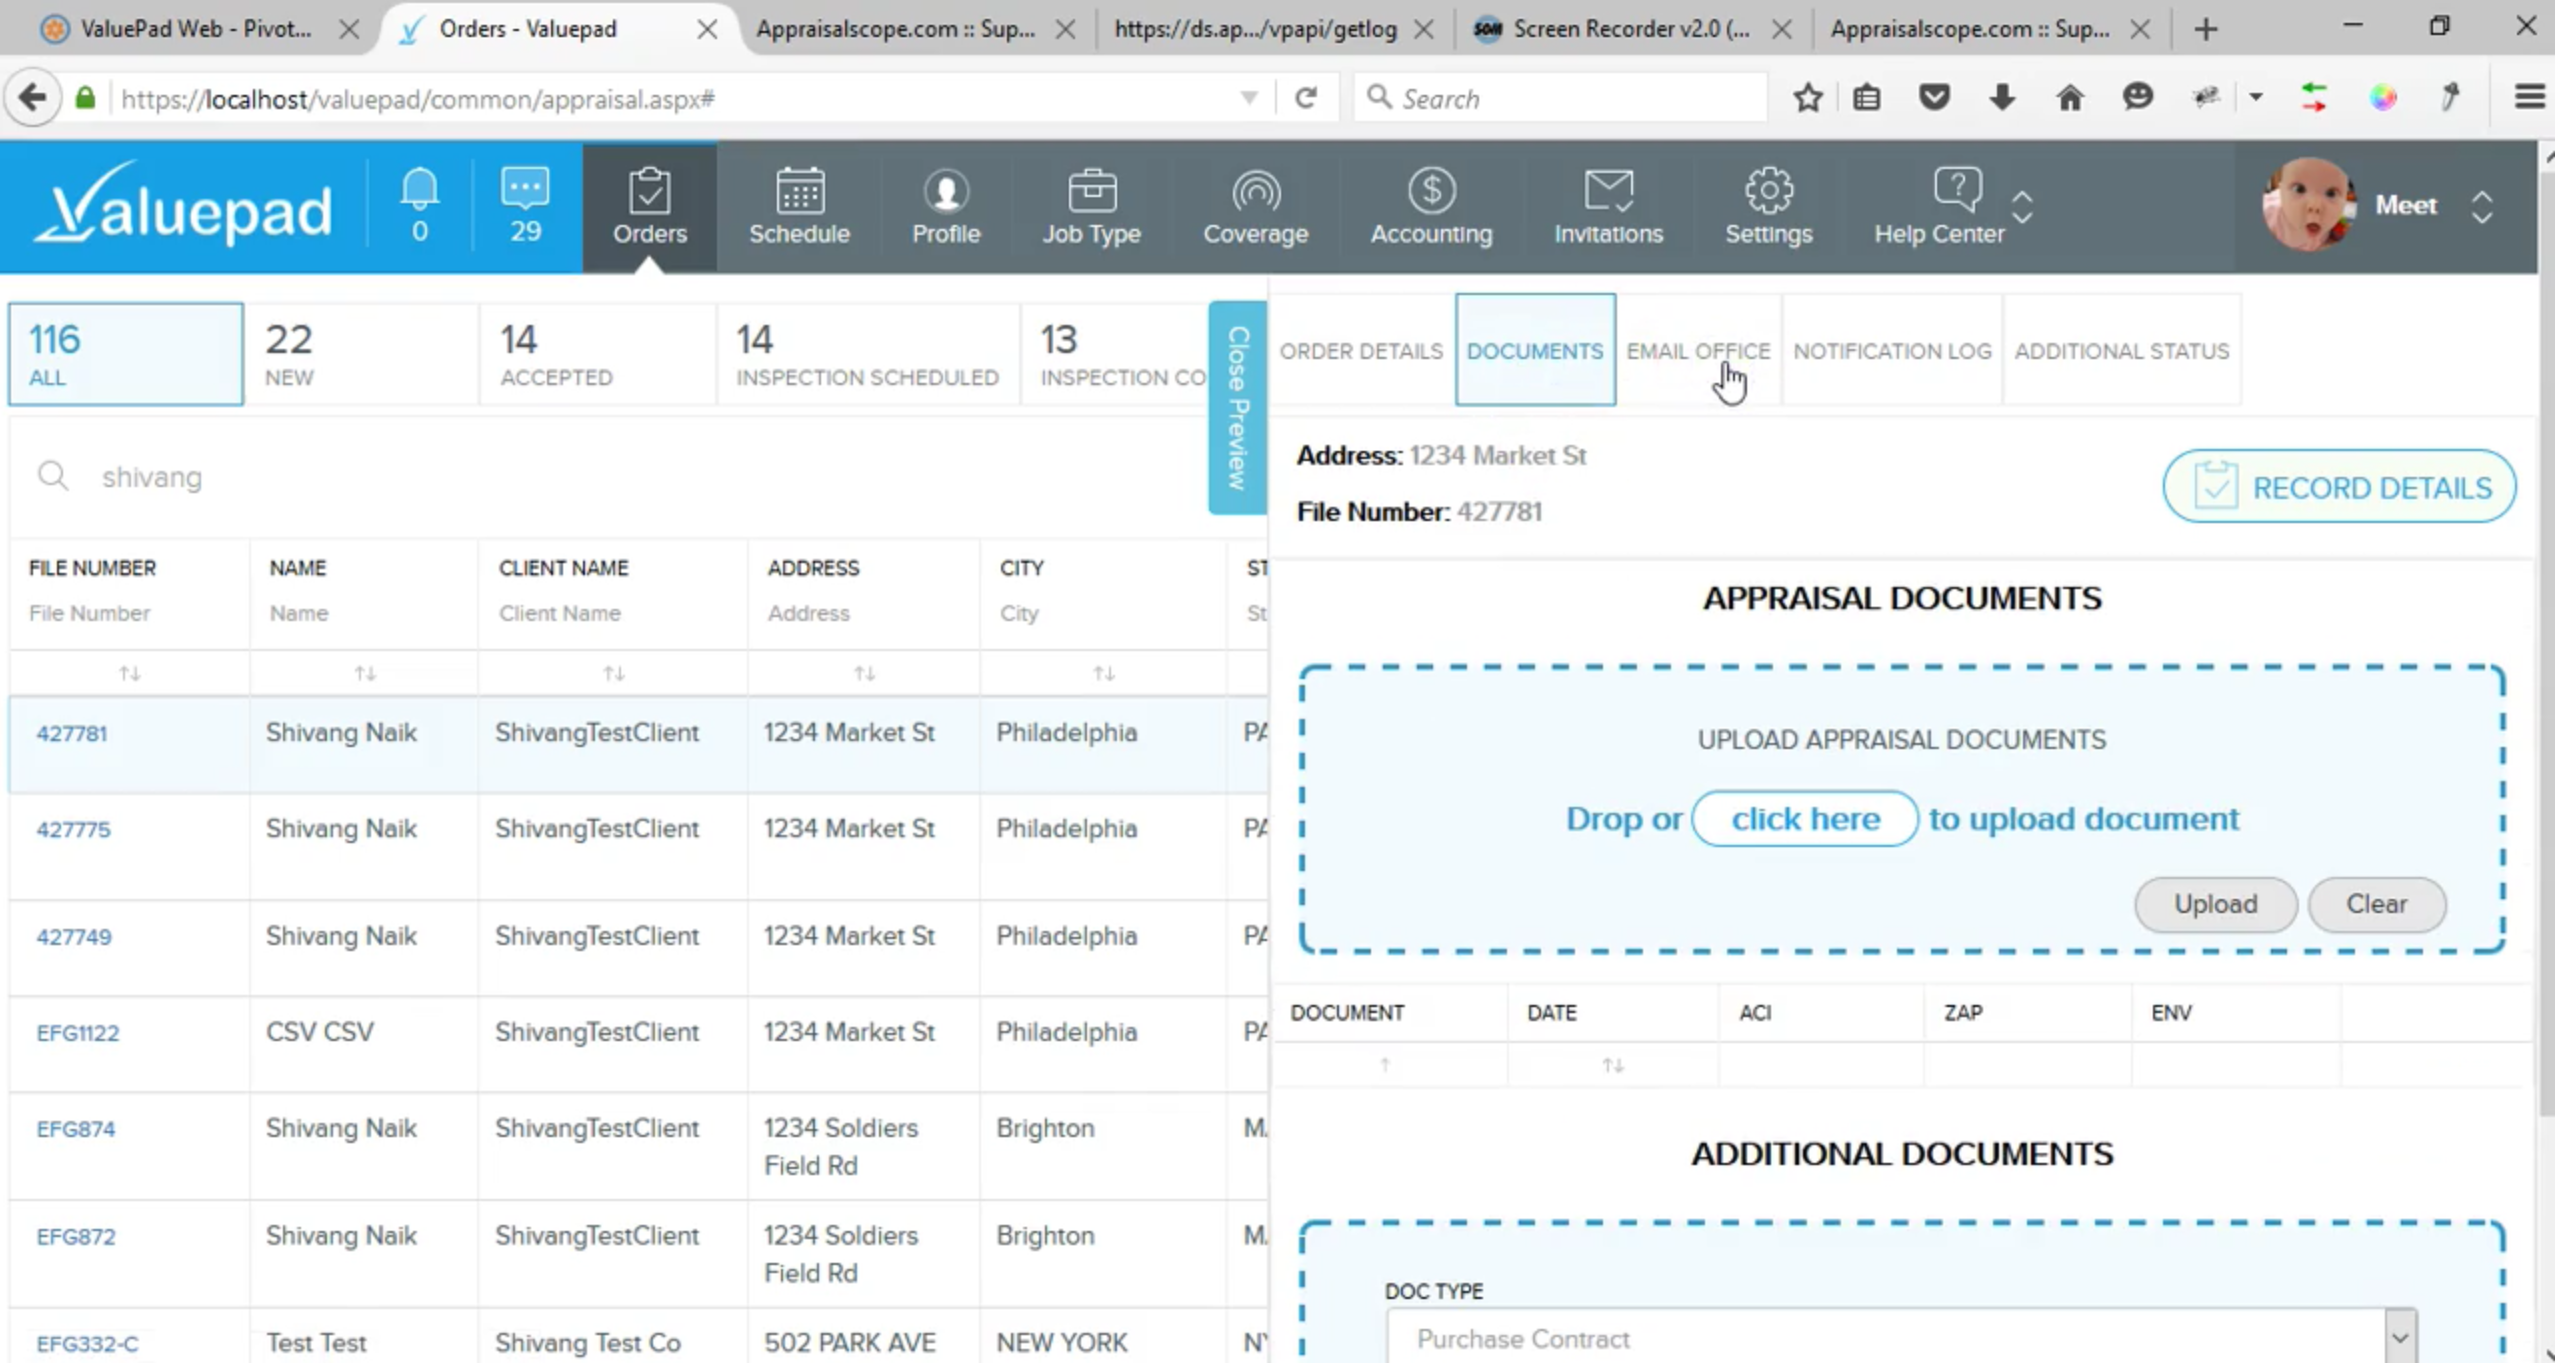This screenshot has width=2555, height=1363.
Task: Expand the Meet user menu arrows
Action: click(2482, 207)
